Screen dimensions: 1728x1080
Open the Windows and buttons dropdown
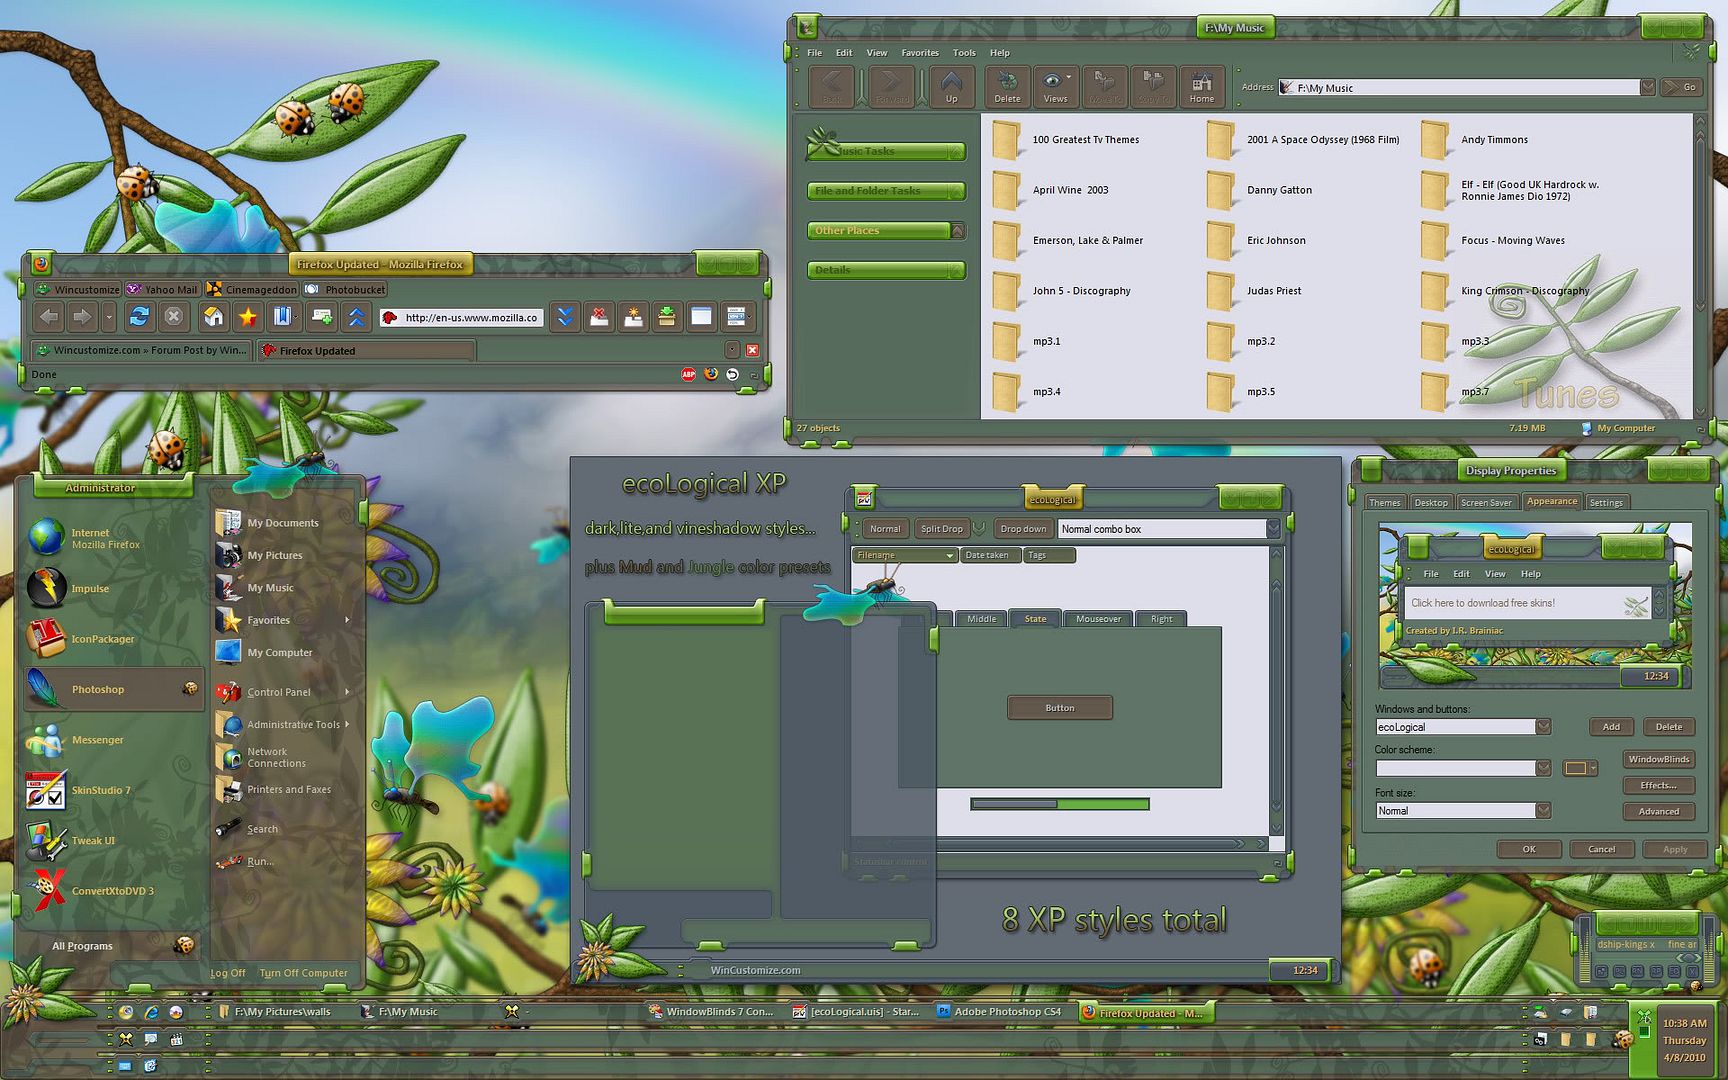[x=1543, y=727]
